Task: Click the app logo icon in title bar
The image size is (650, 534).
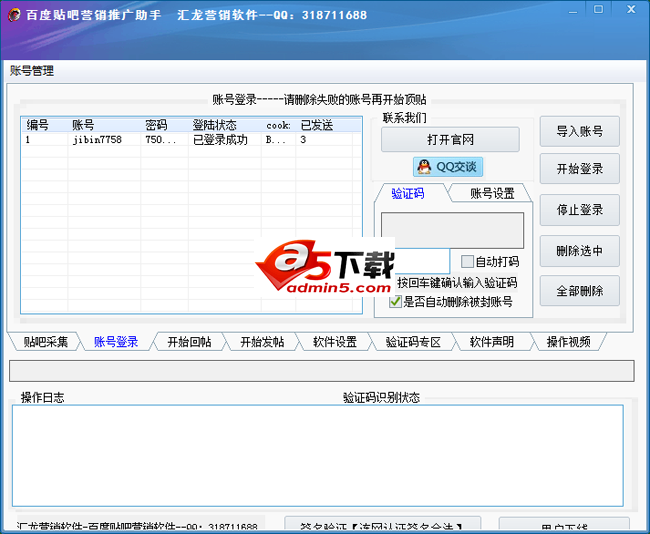Action: pyautogui.click(x=14, y=15)
